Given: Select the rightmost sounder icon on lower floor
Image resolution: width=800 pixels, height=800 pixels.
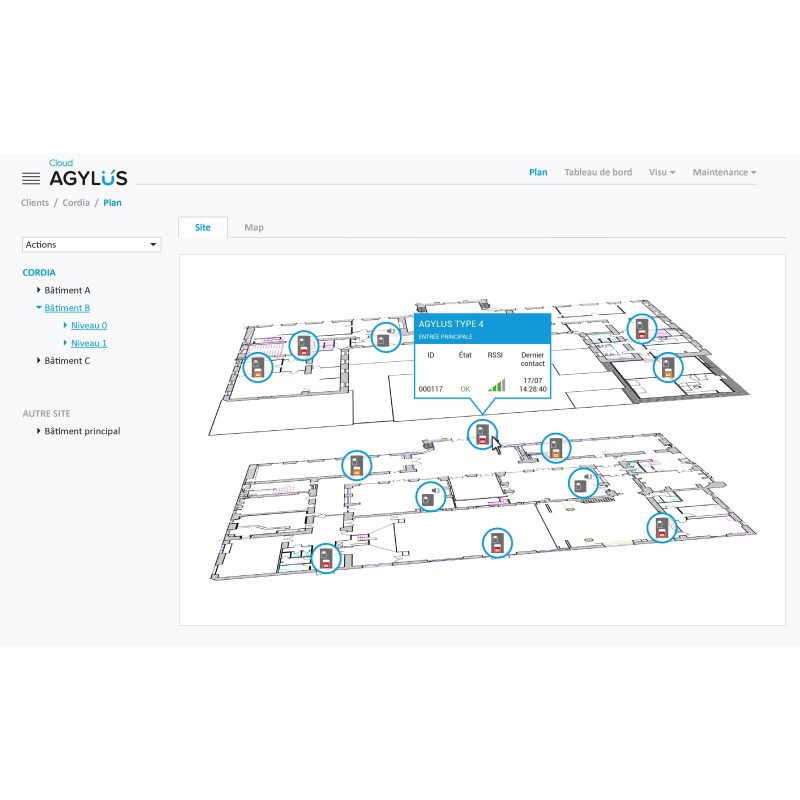Looking at the screenshot, I should 582,484.
